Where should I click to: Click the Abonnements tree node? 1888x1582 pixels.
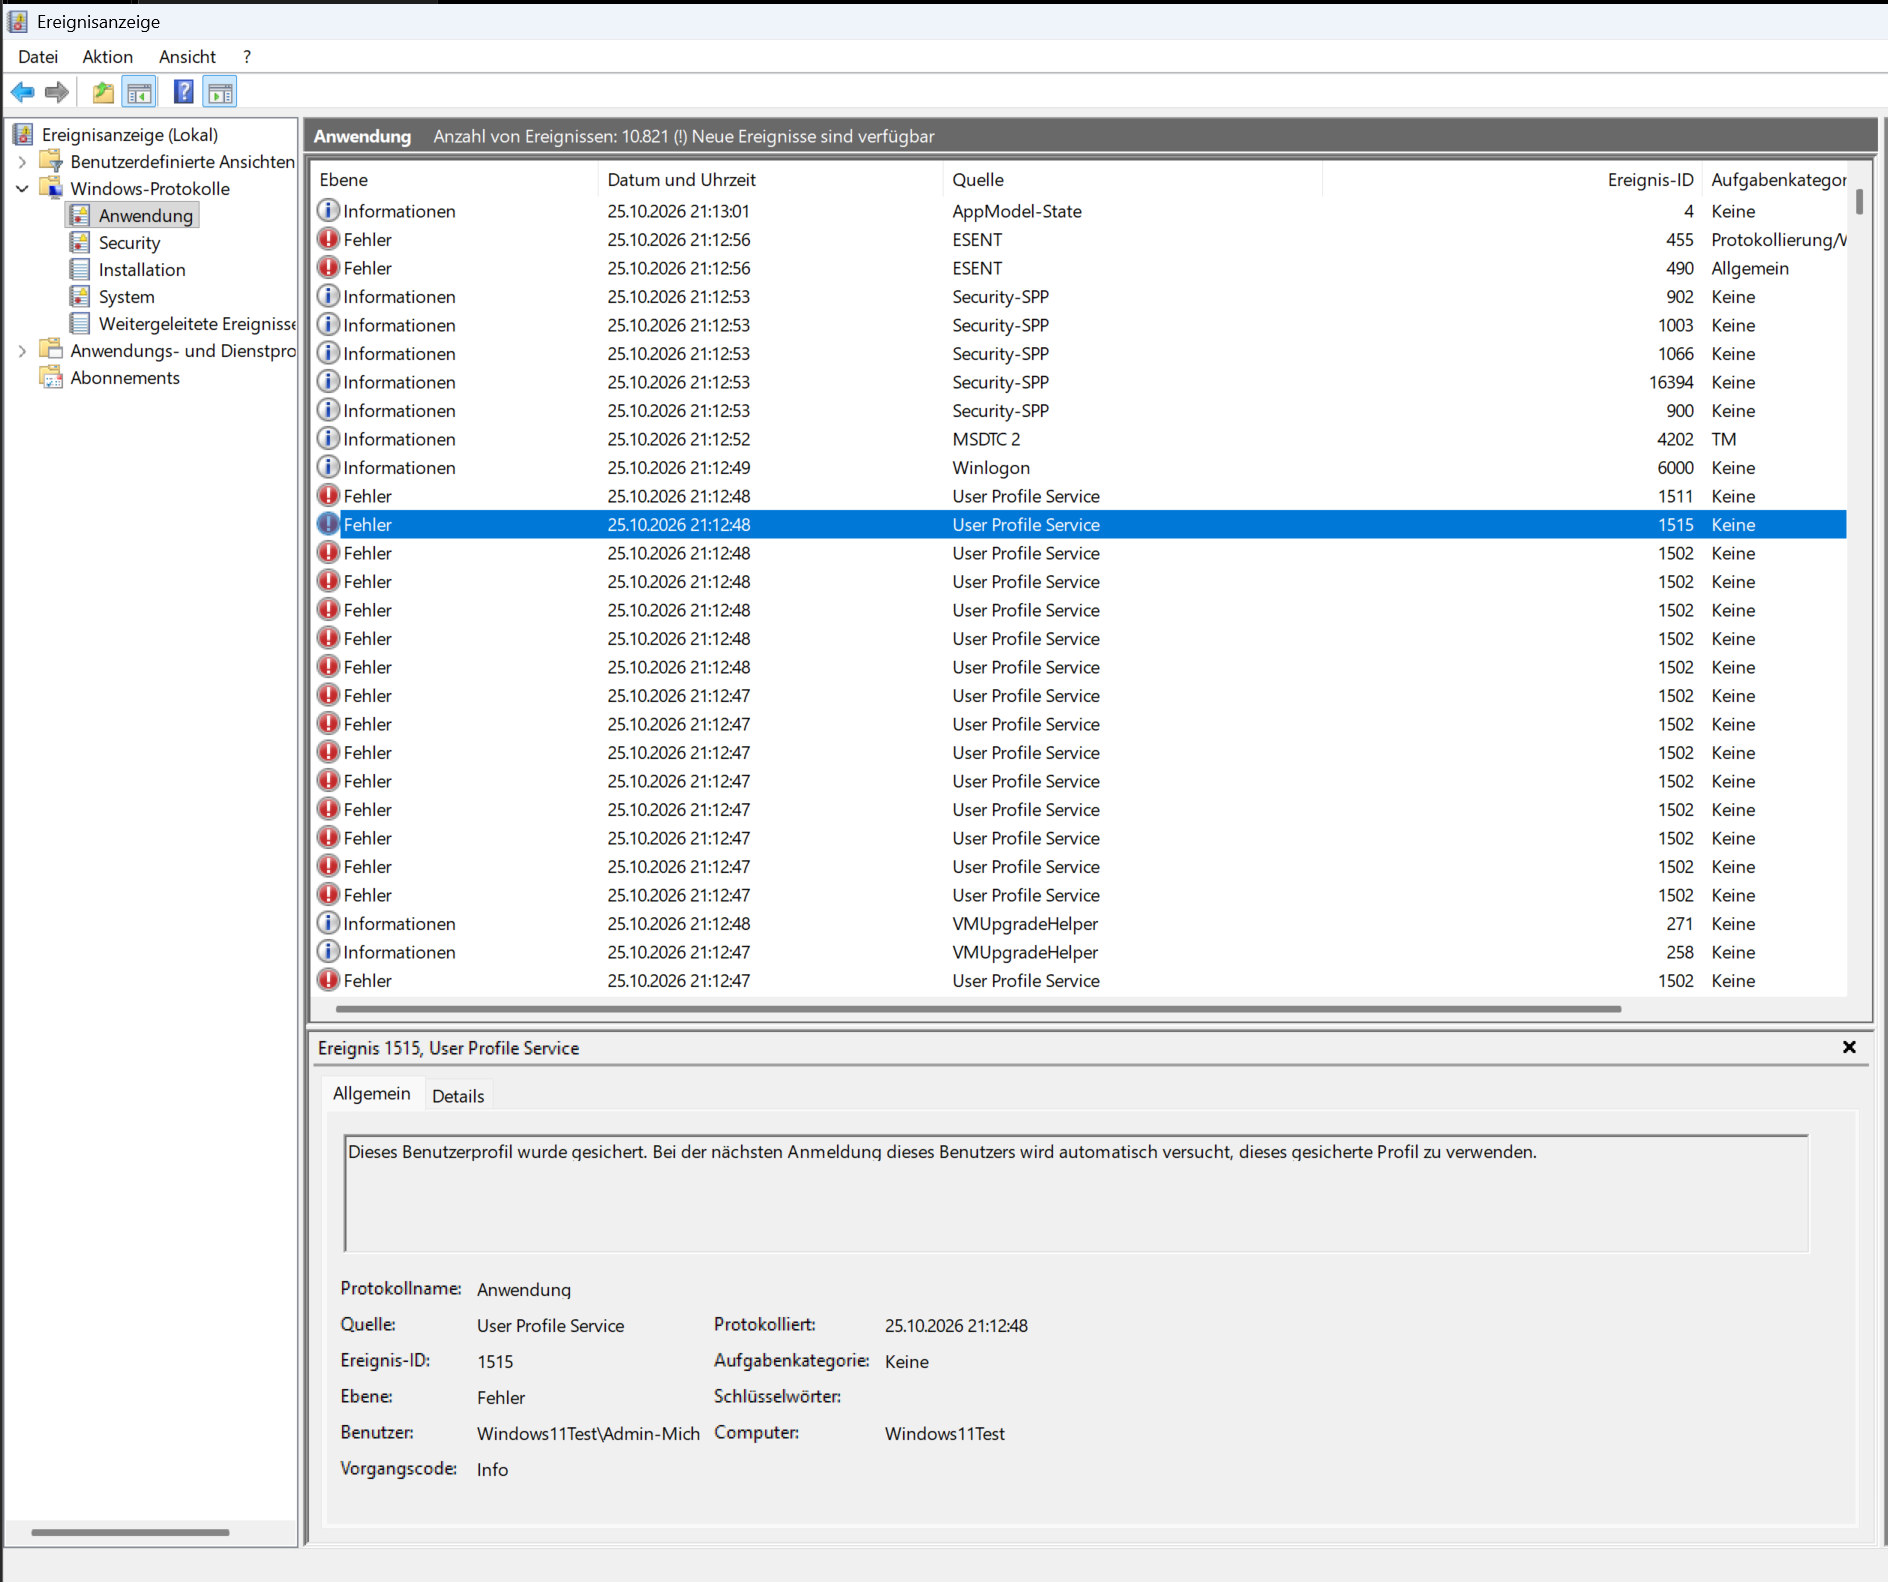pos(125,378)
